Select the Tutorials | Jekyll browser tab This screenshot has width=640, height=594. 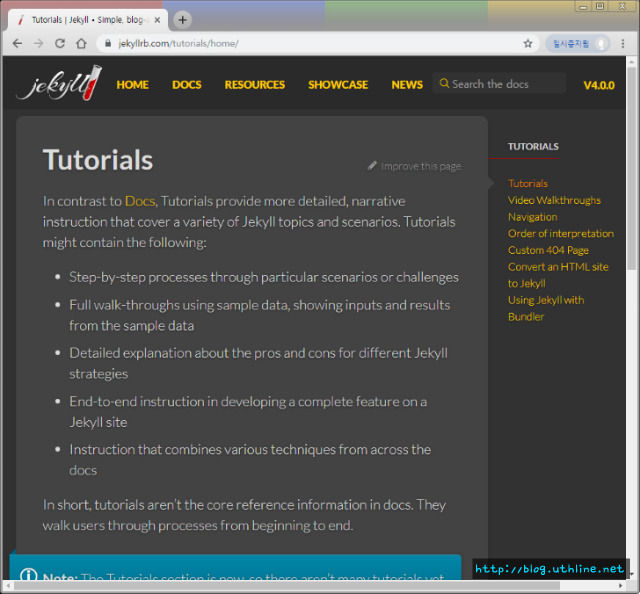[x=88, y=20]
